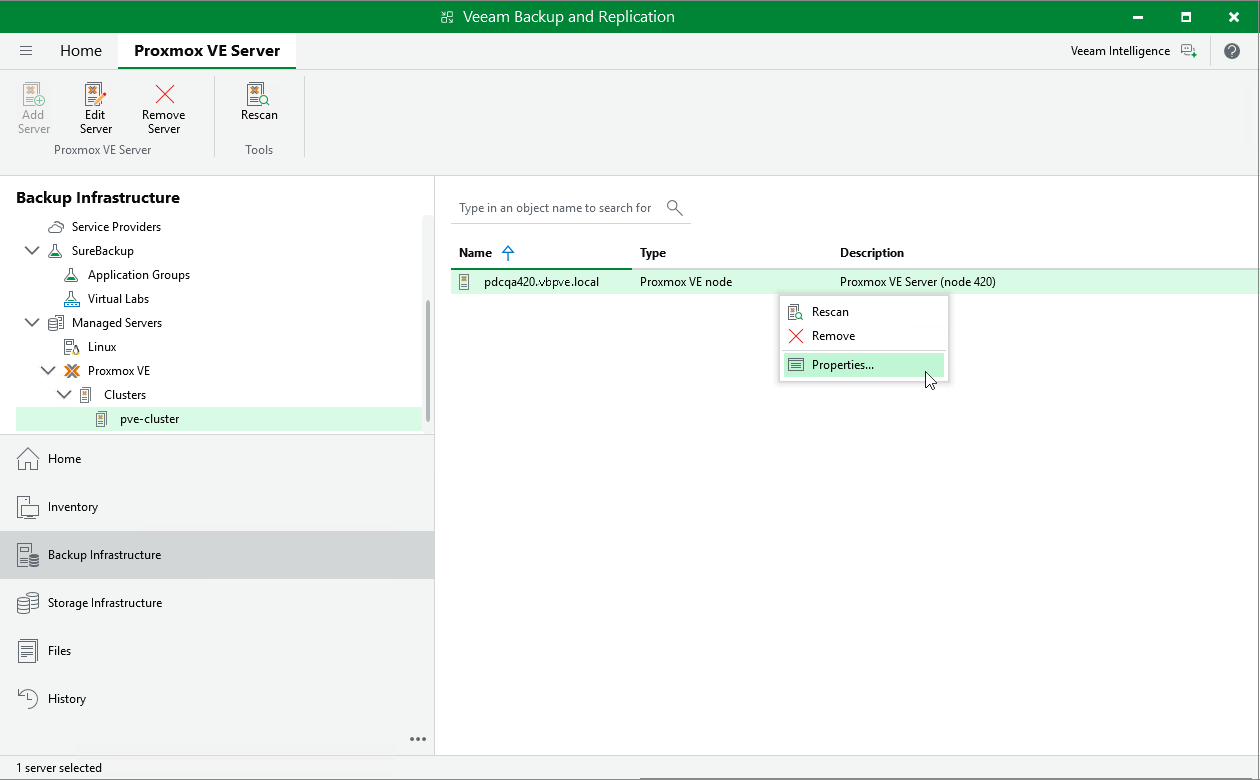Click the object name search field

(555, 208)
